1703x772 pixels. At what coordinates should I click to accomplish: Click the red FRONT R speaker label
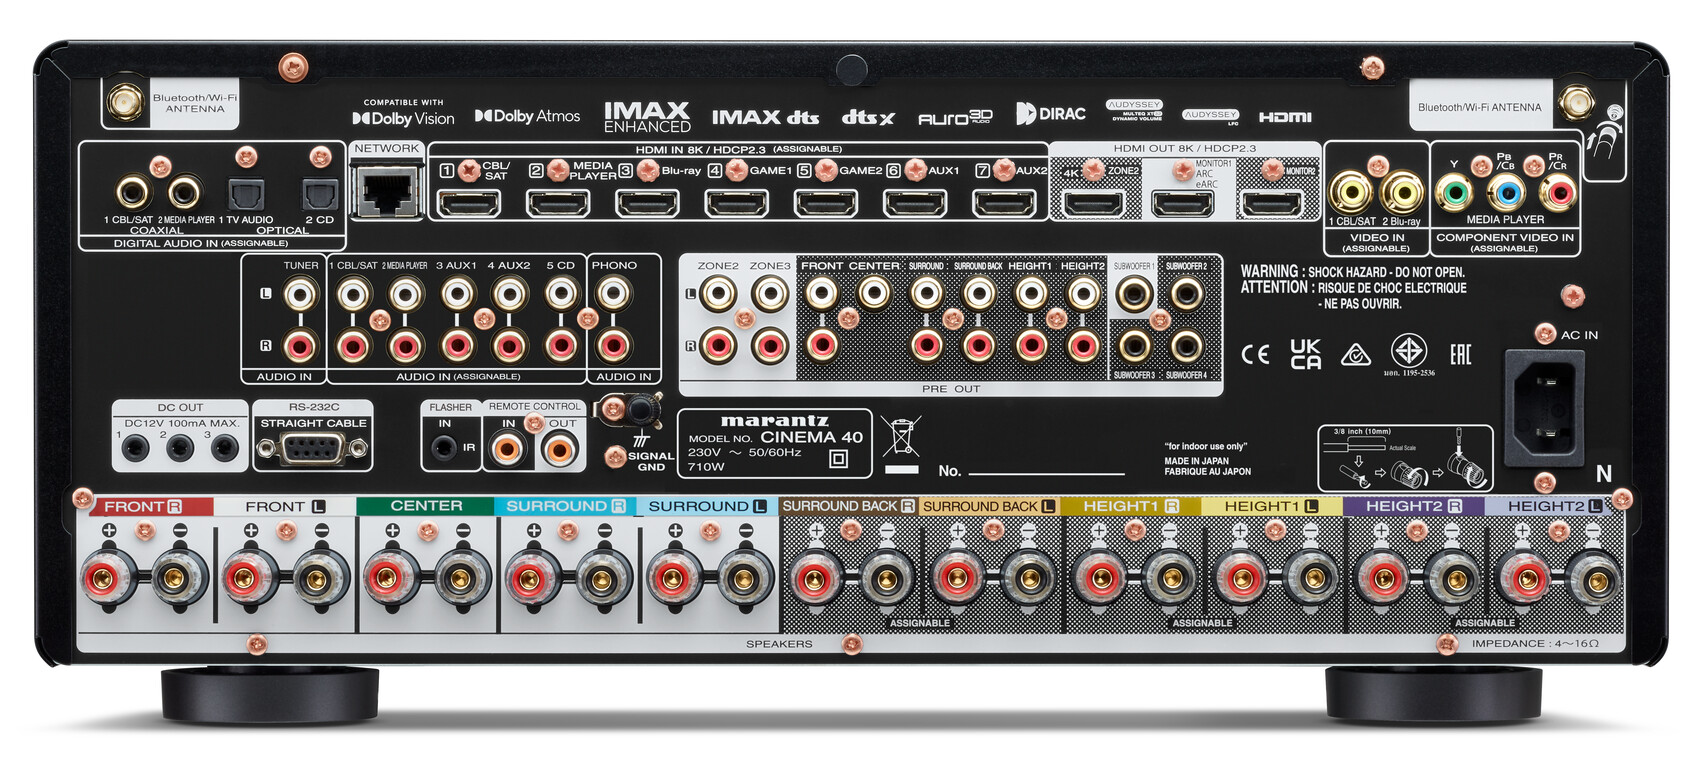click(x=143, y=507)
